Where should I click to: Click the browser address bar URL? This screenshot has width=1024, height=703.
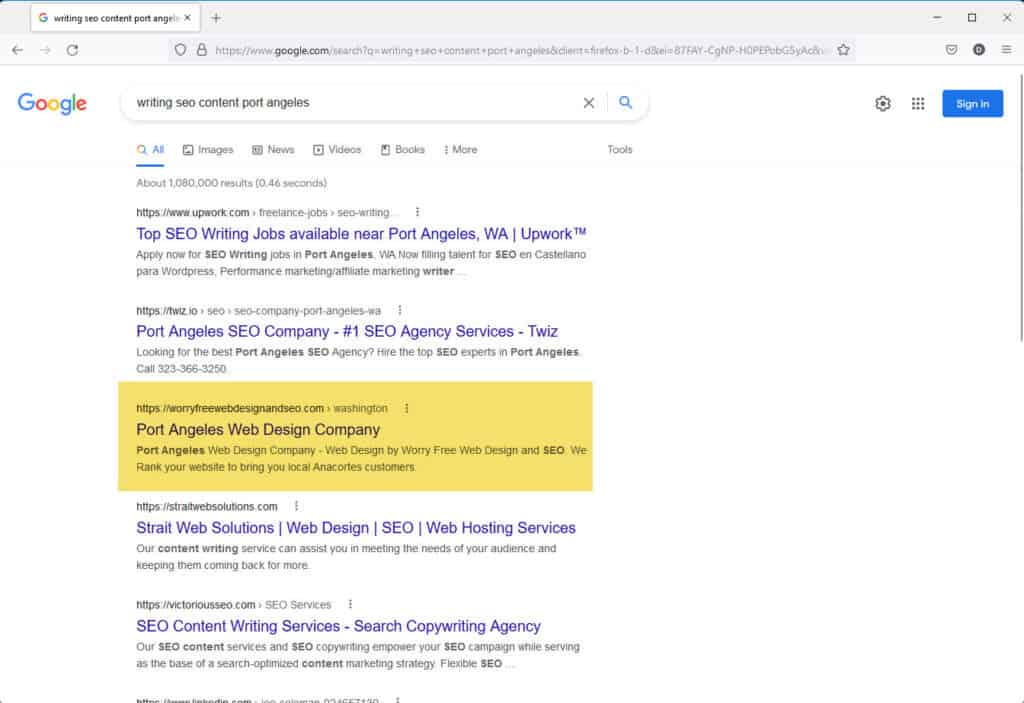pyautogui.click(x=519, y=50)
